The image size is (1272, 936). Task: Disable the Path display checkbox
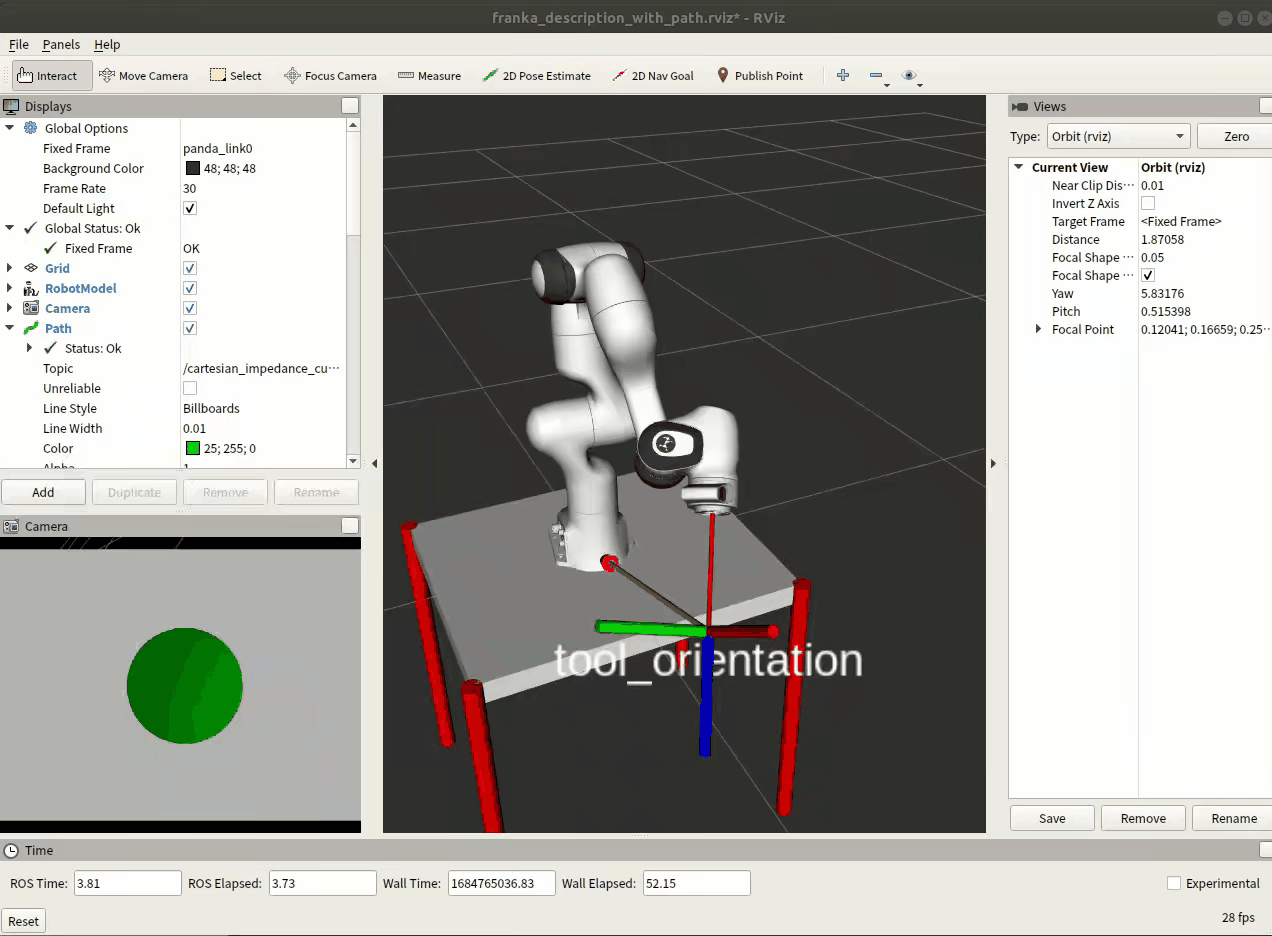click(190, 328)
